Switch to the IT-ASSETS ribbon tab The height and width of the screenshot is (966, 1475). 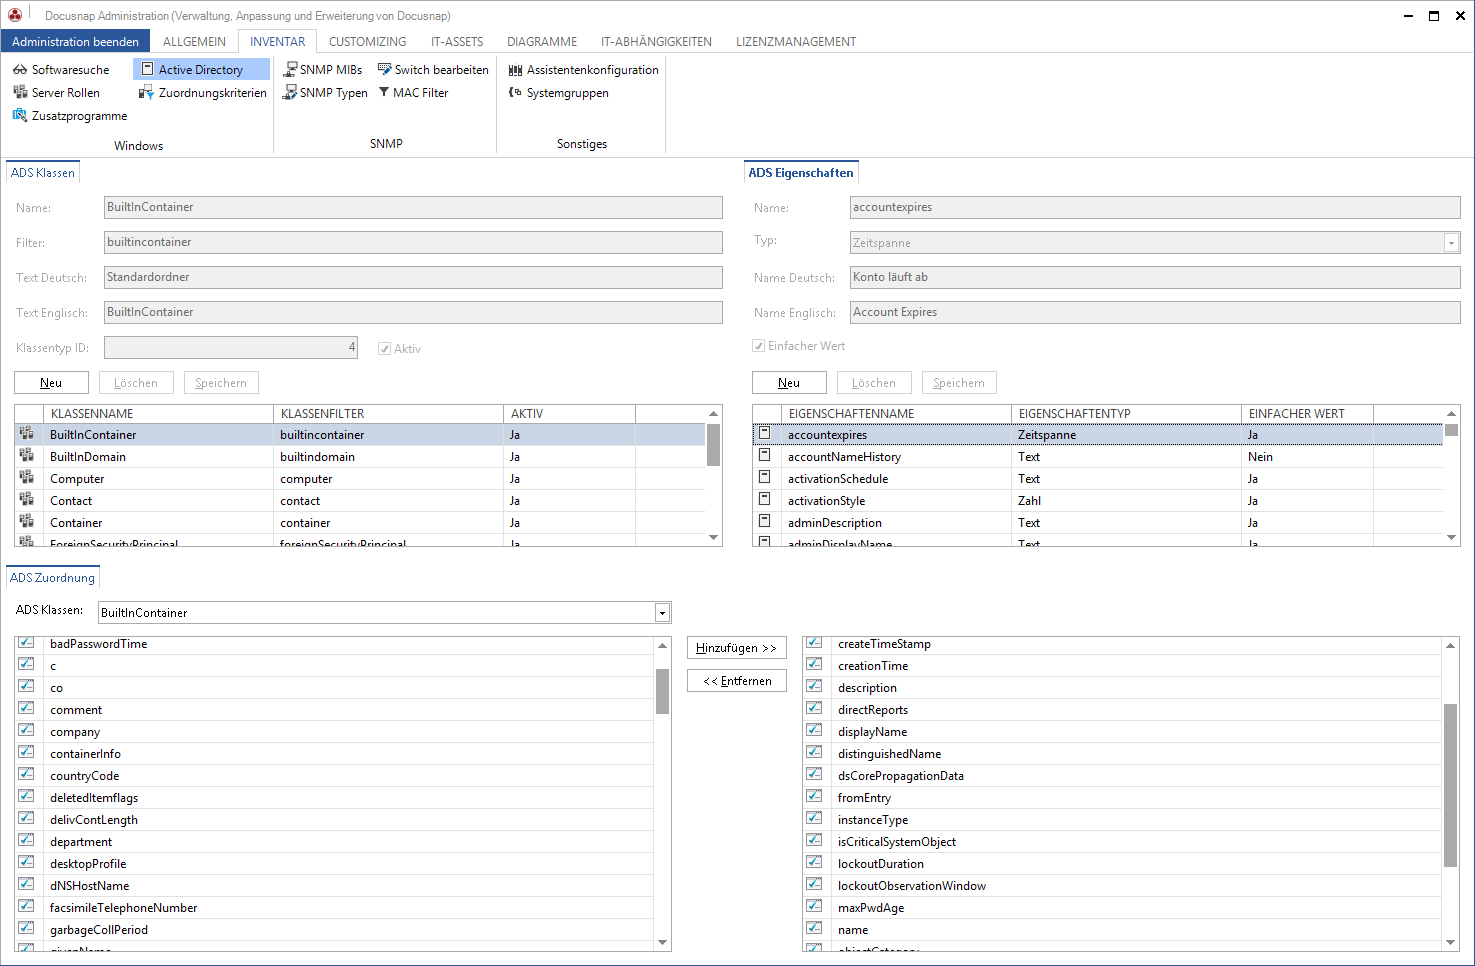[x=457, y=42]
